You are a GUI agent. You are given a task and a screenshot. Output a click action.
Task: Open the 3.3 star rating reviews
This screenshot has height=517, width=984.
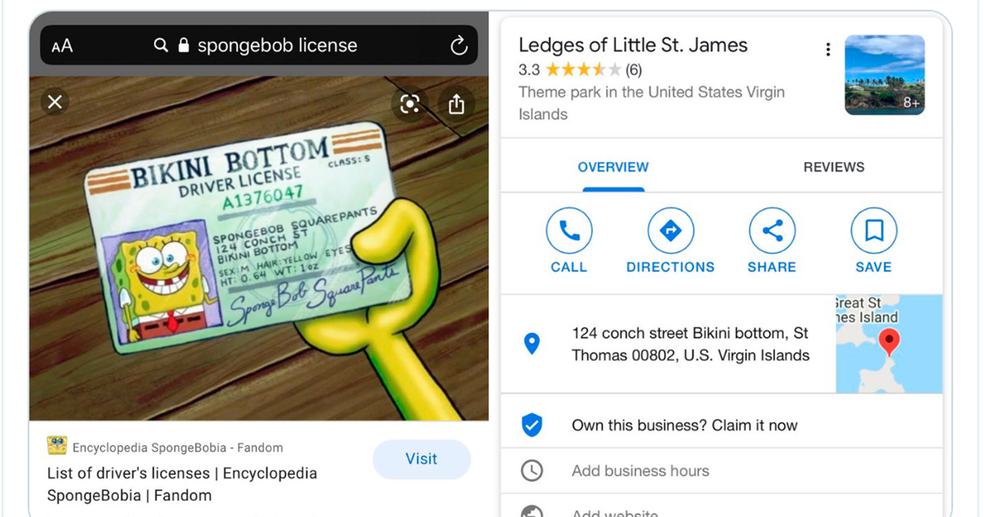[580, 70]
